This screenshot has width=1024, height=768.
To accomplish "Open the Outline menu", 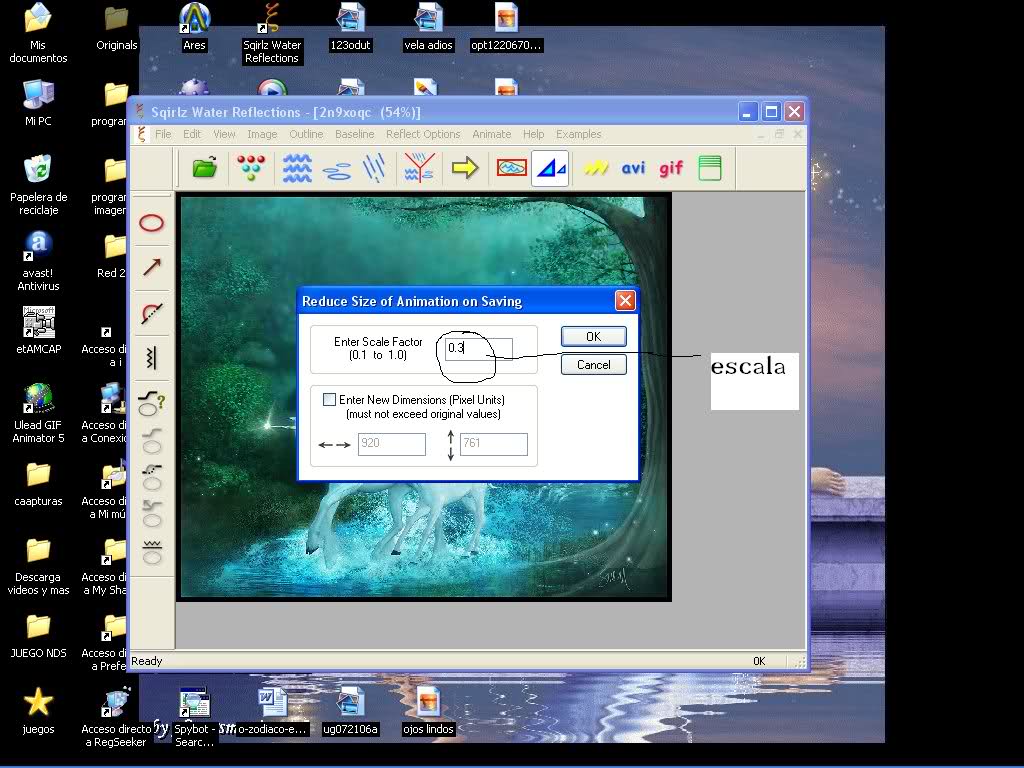I will (306, 134).
